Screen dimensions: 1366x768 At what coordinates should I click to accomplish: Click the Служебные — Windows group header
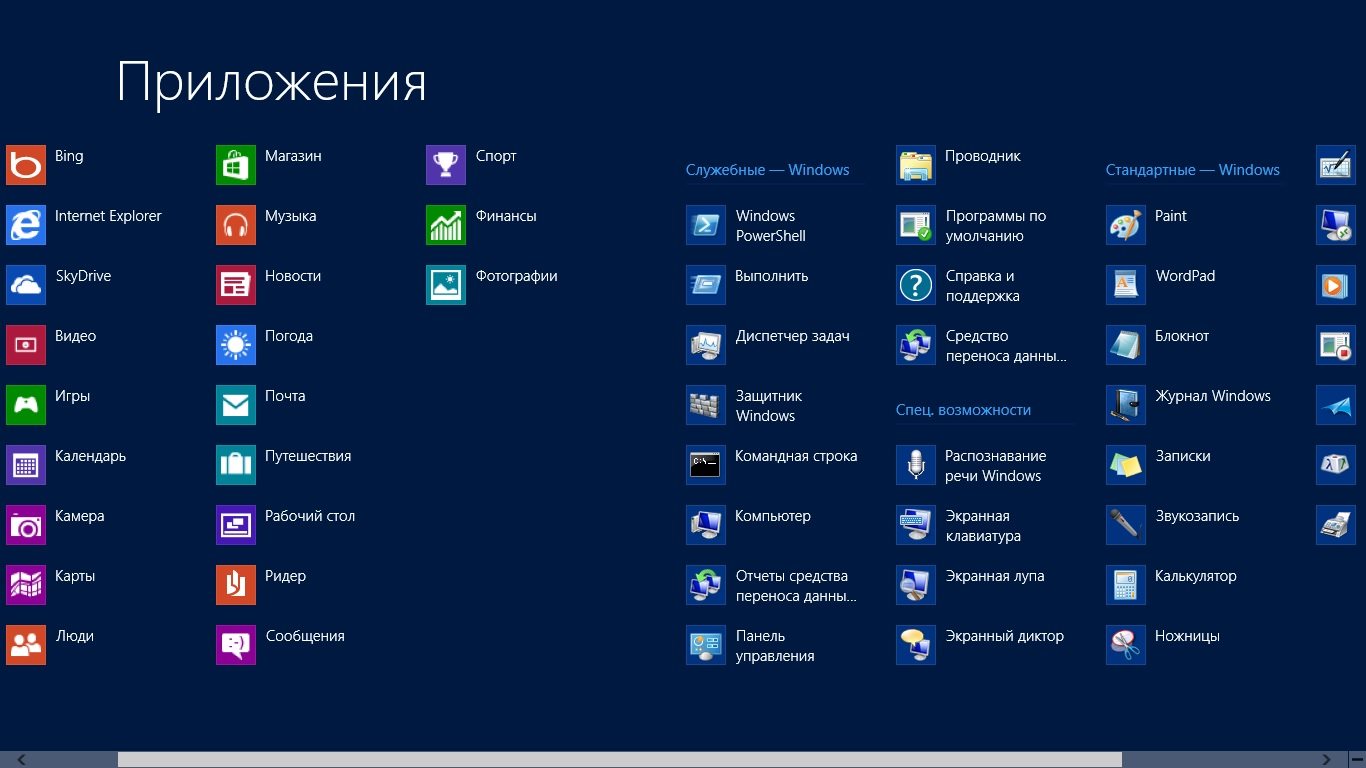pos(768,170)
